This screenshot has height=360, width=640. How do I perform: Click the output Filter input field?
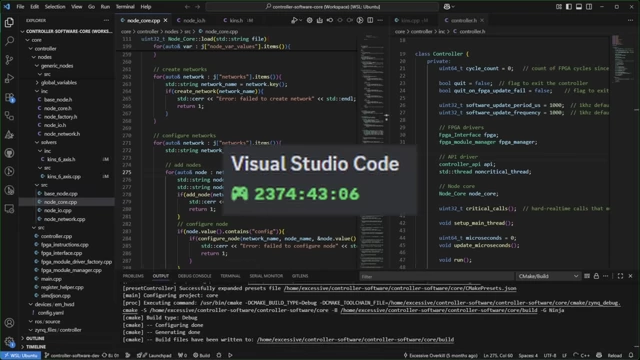pos(436,276)
